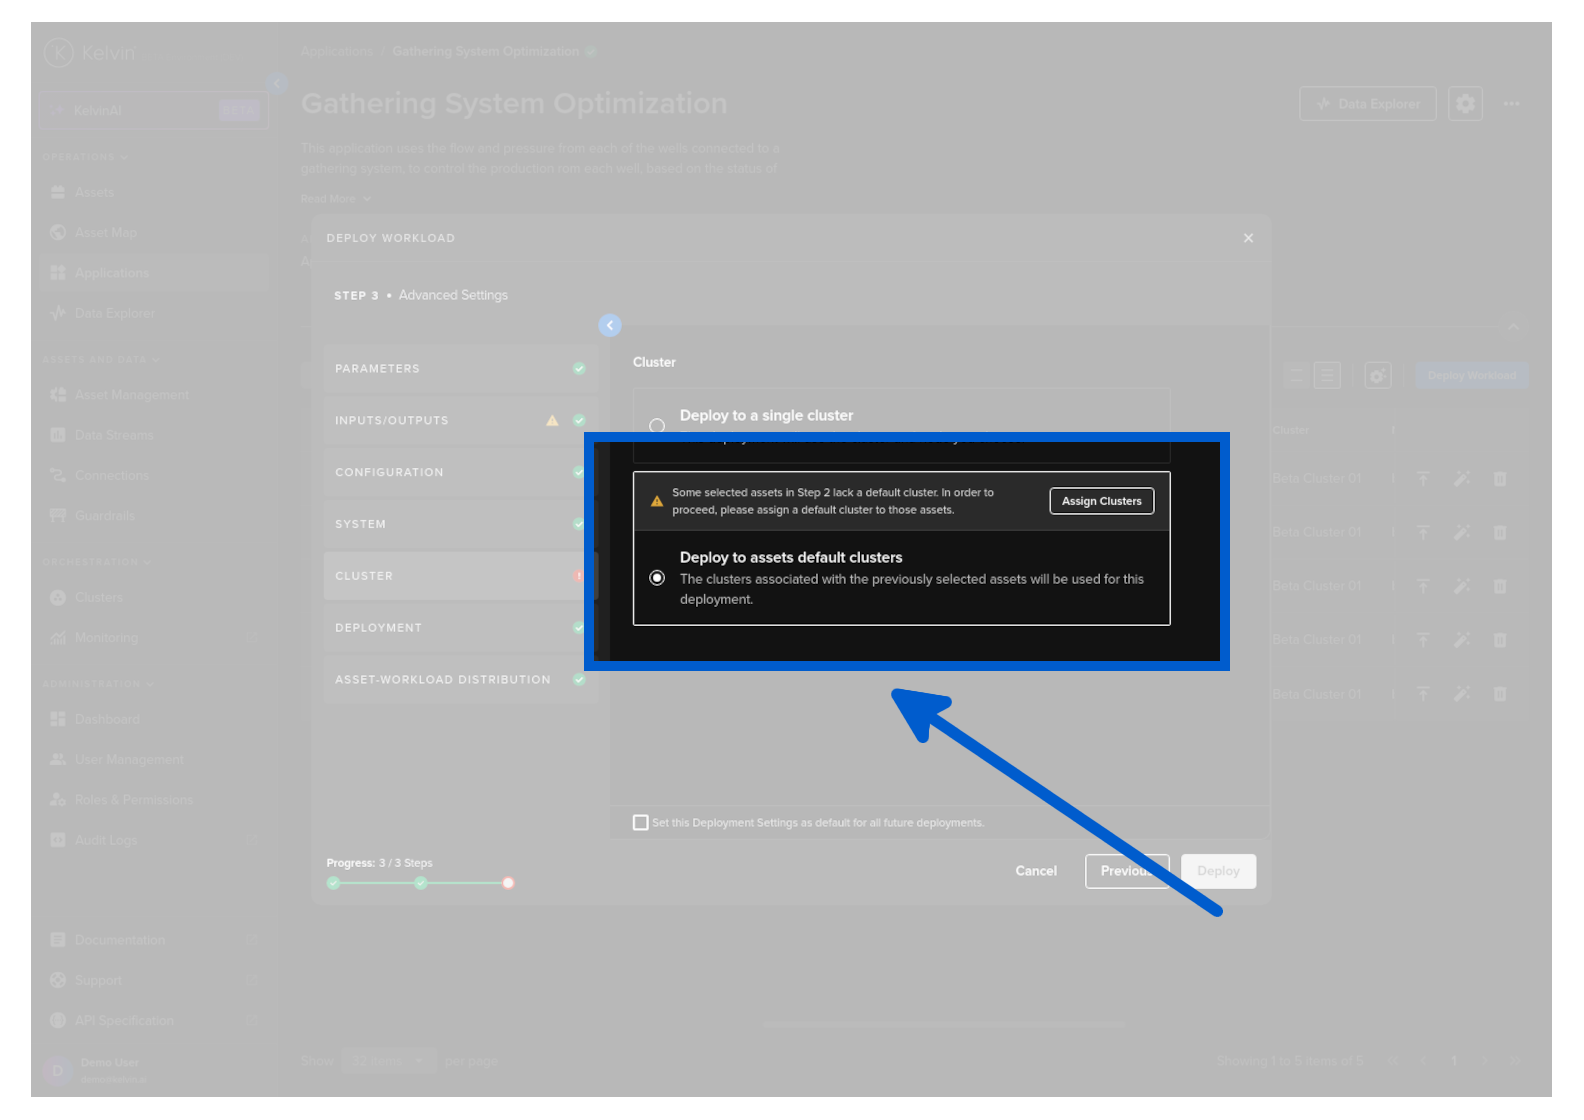Click the Asset Map sidebar icon
Screen dimensions: 1584x1120
[x=58, y=233]
